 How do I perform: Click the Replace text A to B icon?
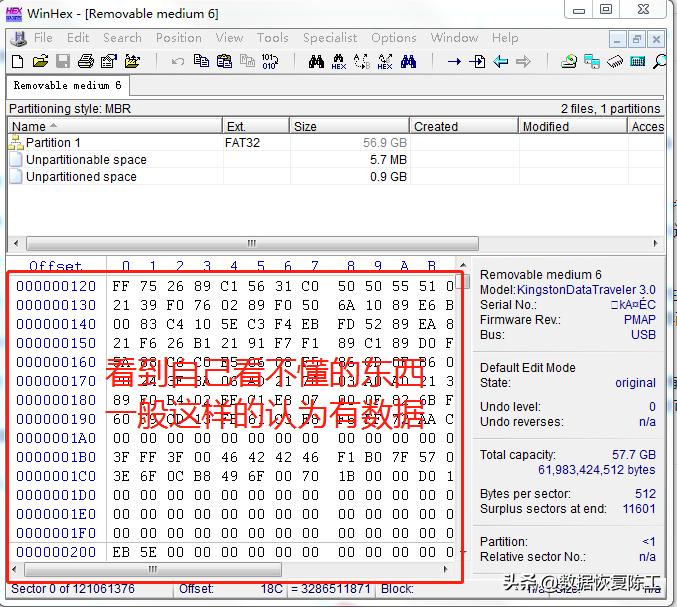(362, 62)
